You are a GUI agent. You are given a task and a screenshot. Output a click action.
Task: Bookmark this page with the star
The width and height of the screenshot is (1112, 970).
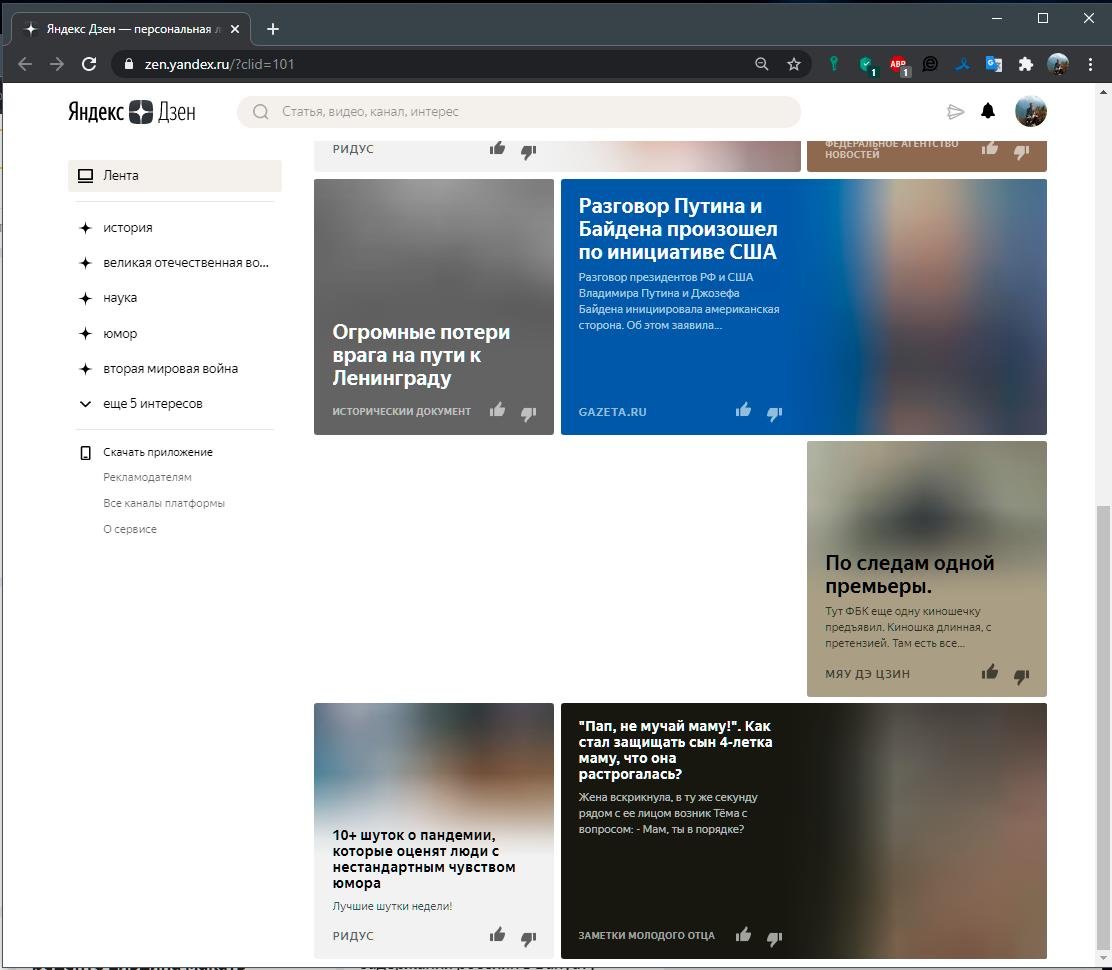(x=794, y=64)
